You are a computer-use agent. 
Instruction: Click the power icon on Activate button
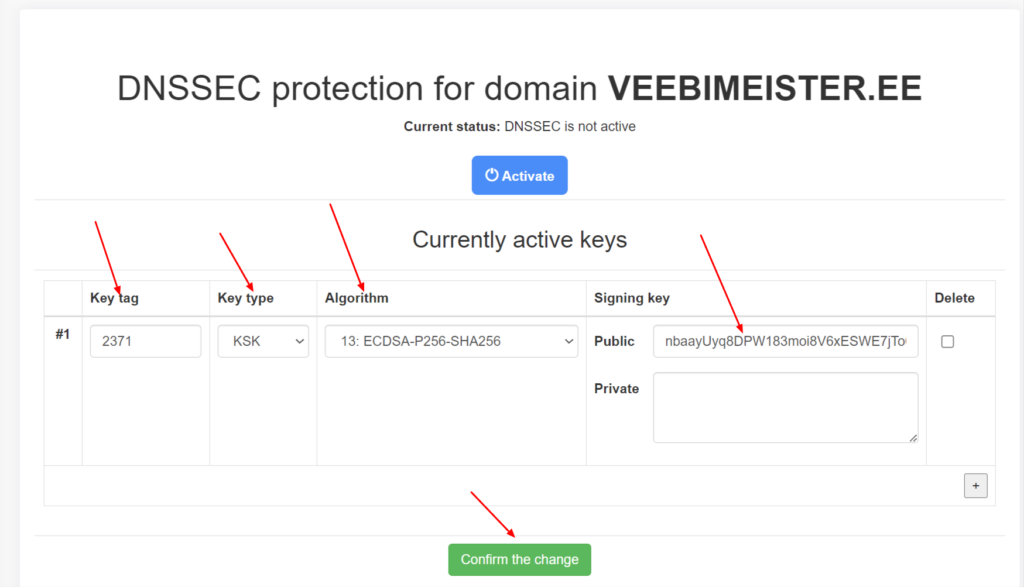[x=491, y=175]
